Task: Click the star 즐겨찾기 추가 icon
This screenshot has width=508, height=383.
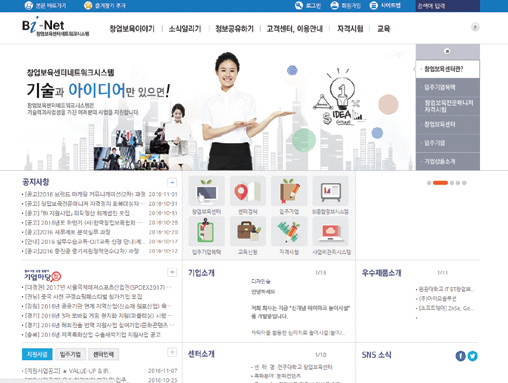Action: tap(88, 6)
